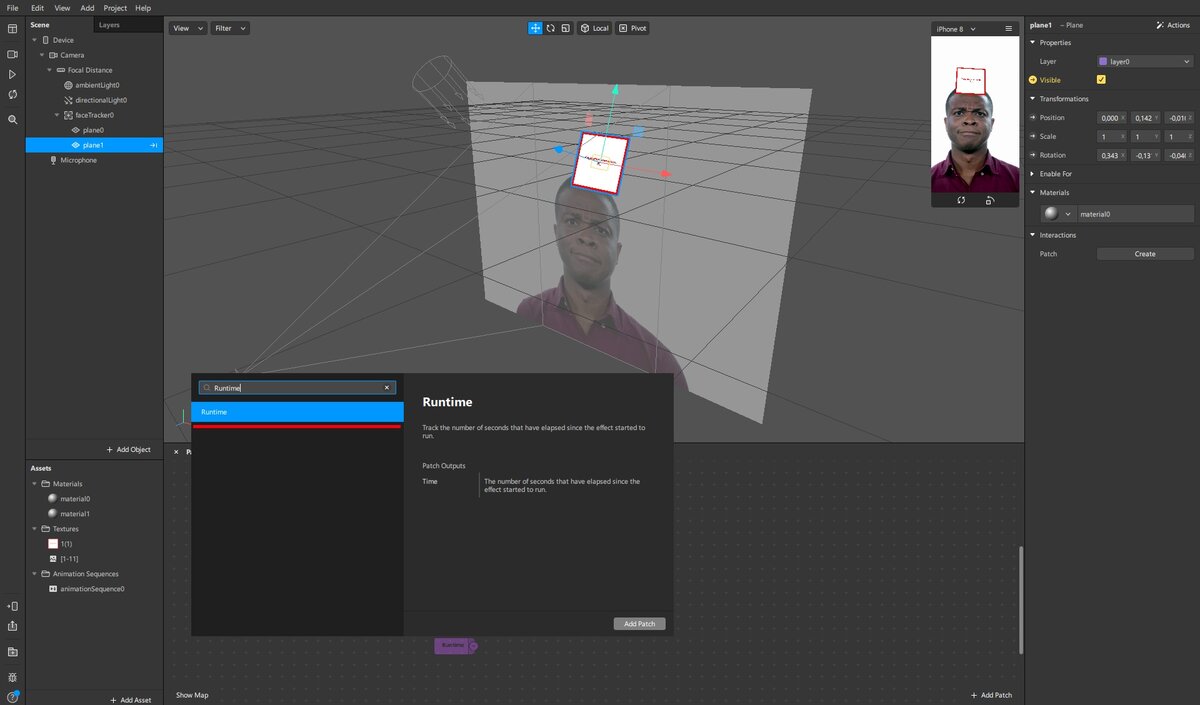Viewport: 1200px width, 705px height.
Task: Open the Project menu
Action: [115, 8]
